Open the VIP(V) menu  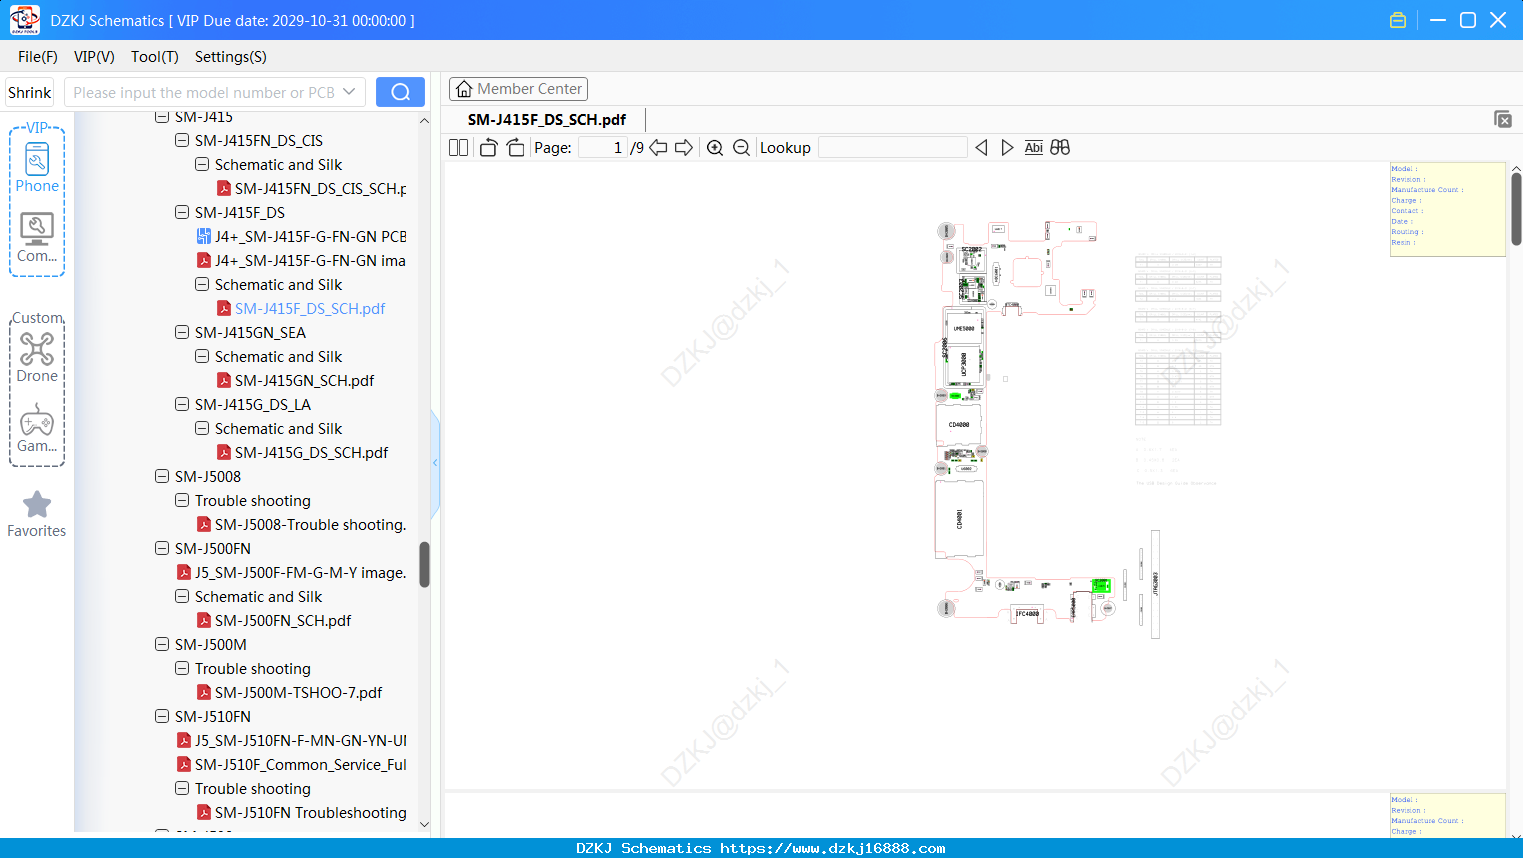[94, 57]
